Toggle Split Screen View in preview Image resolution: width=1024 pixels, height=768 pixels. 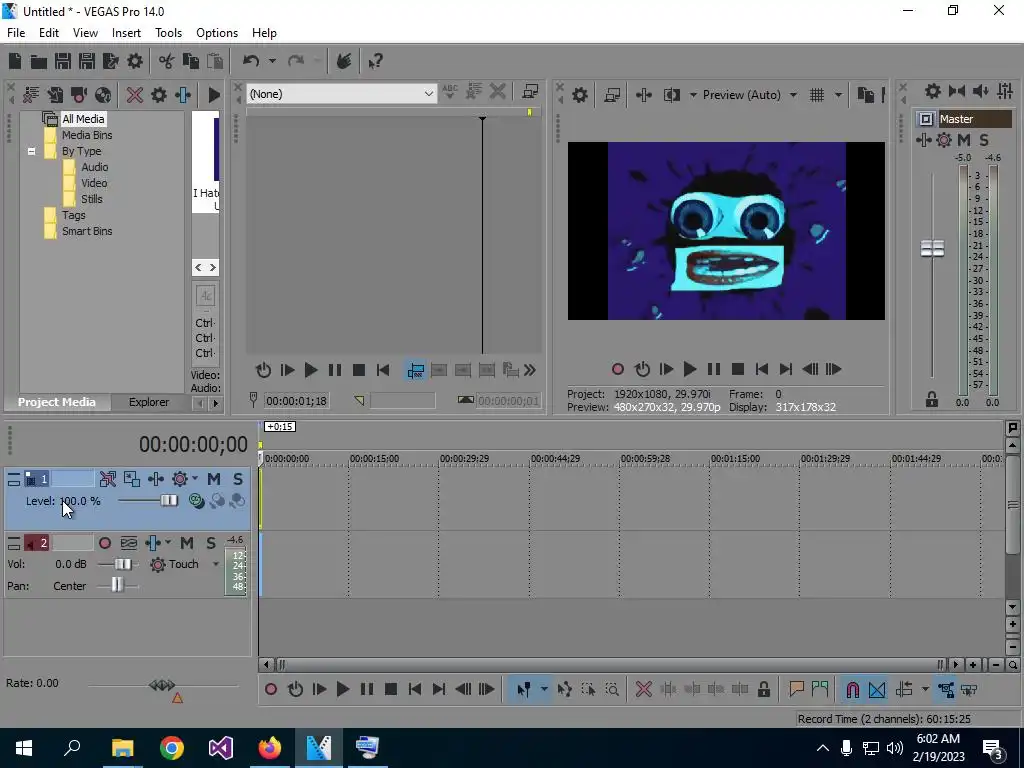coord(672,95)
